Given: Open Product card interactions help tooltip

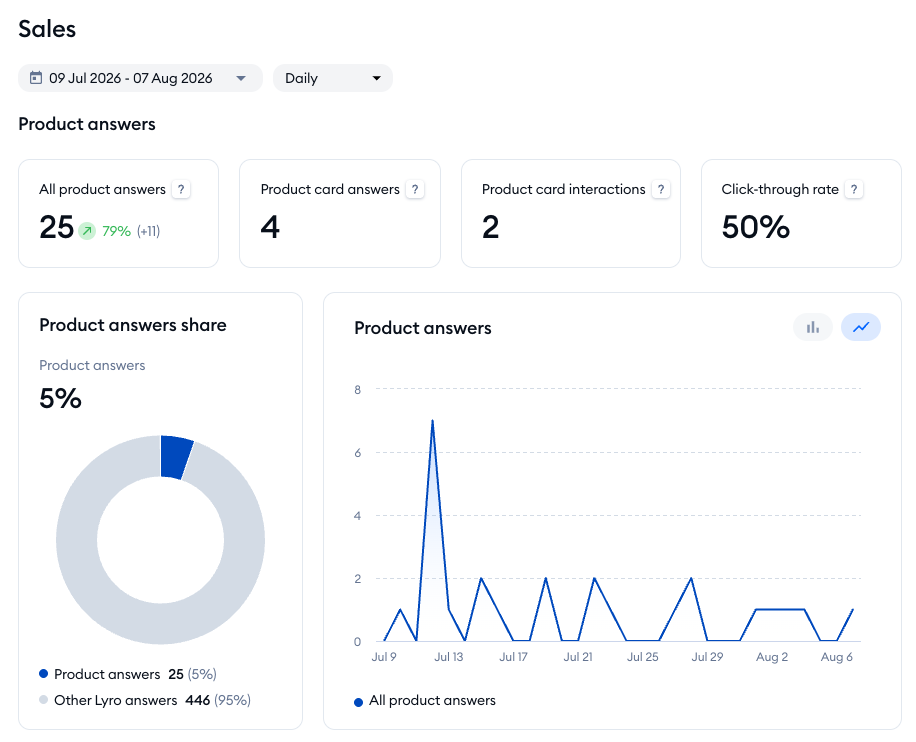Looking at the screenshot, I should click(x=661, y=189).
